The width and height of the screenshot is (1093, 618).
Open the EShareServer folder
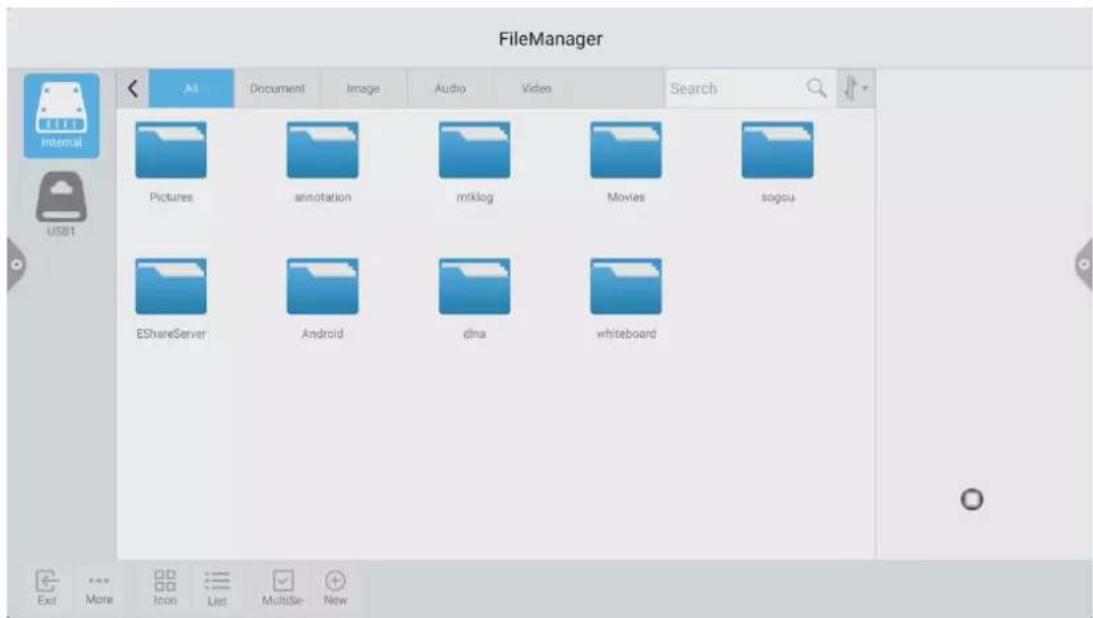click(x=171, y=286)
